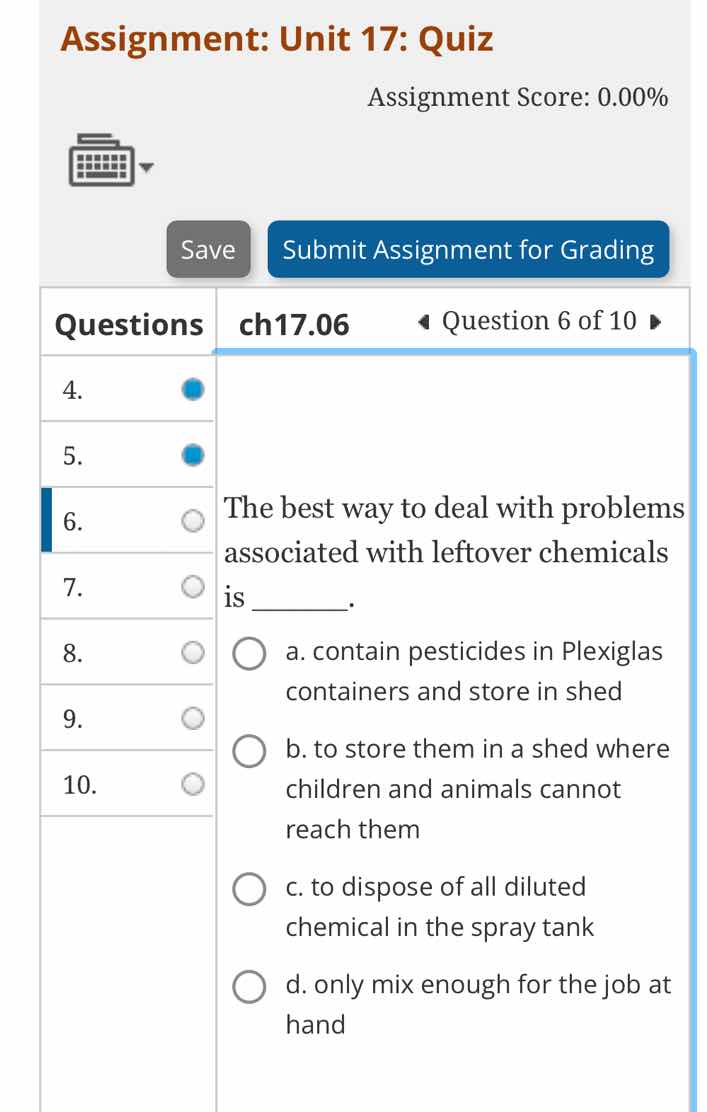Select answer b store in a shed
The width and height of the screenshot is (707, 1112).
click(249, 751)
